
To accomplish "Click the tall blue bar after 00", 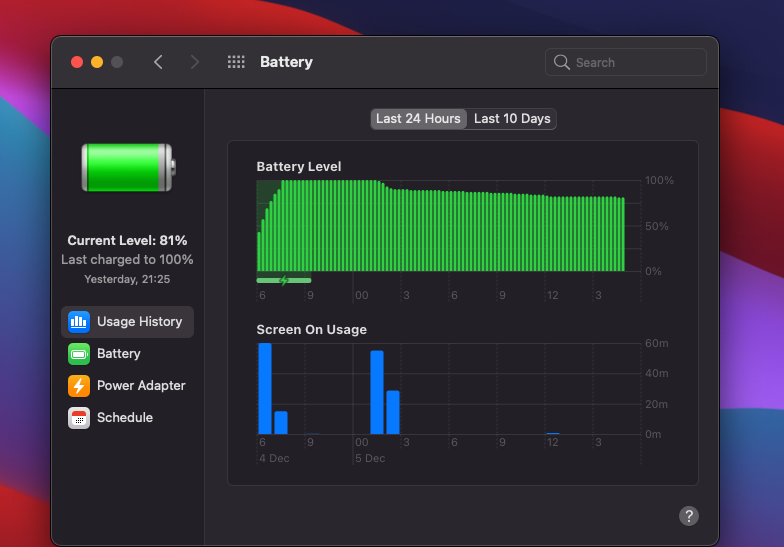I will point(377,392).
